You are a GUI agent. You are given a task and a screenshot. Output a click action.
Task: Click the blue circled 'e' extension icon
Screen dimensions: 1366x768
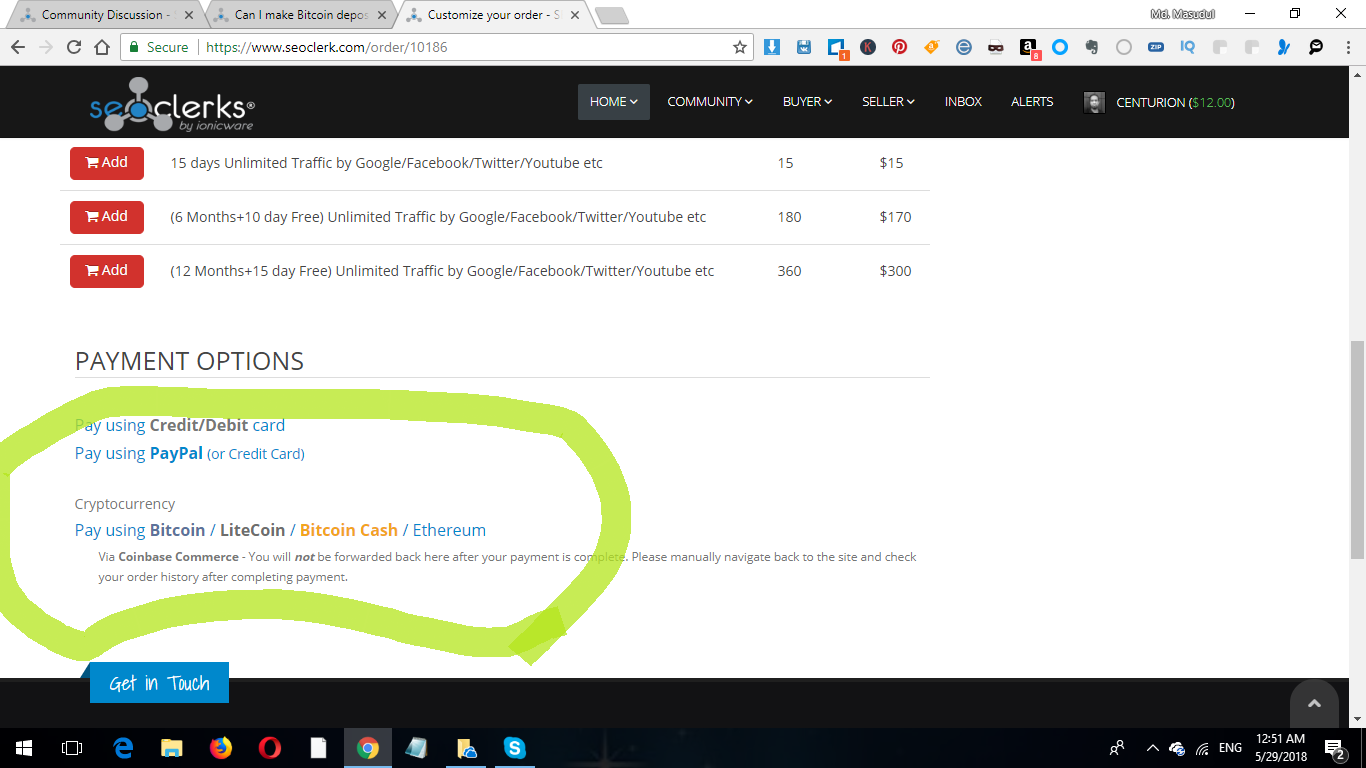pyautogui.click(x=964, y=47)
